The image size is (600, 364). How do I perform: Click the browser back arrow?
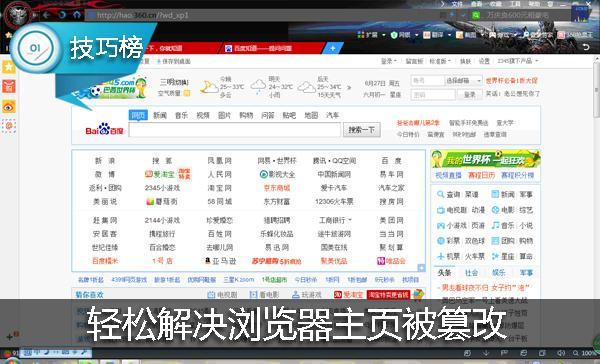(x=47, y=15)
